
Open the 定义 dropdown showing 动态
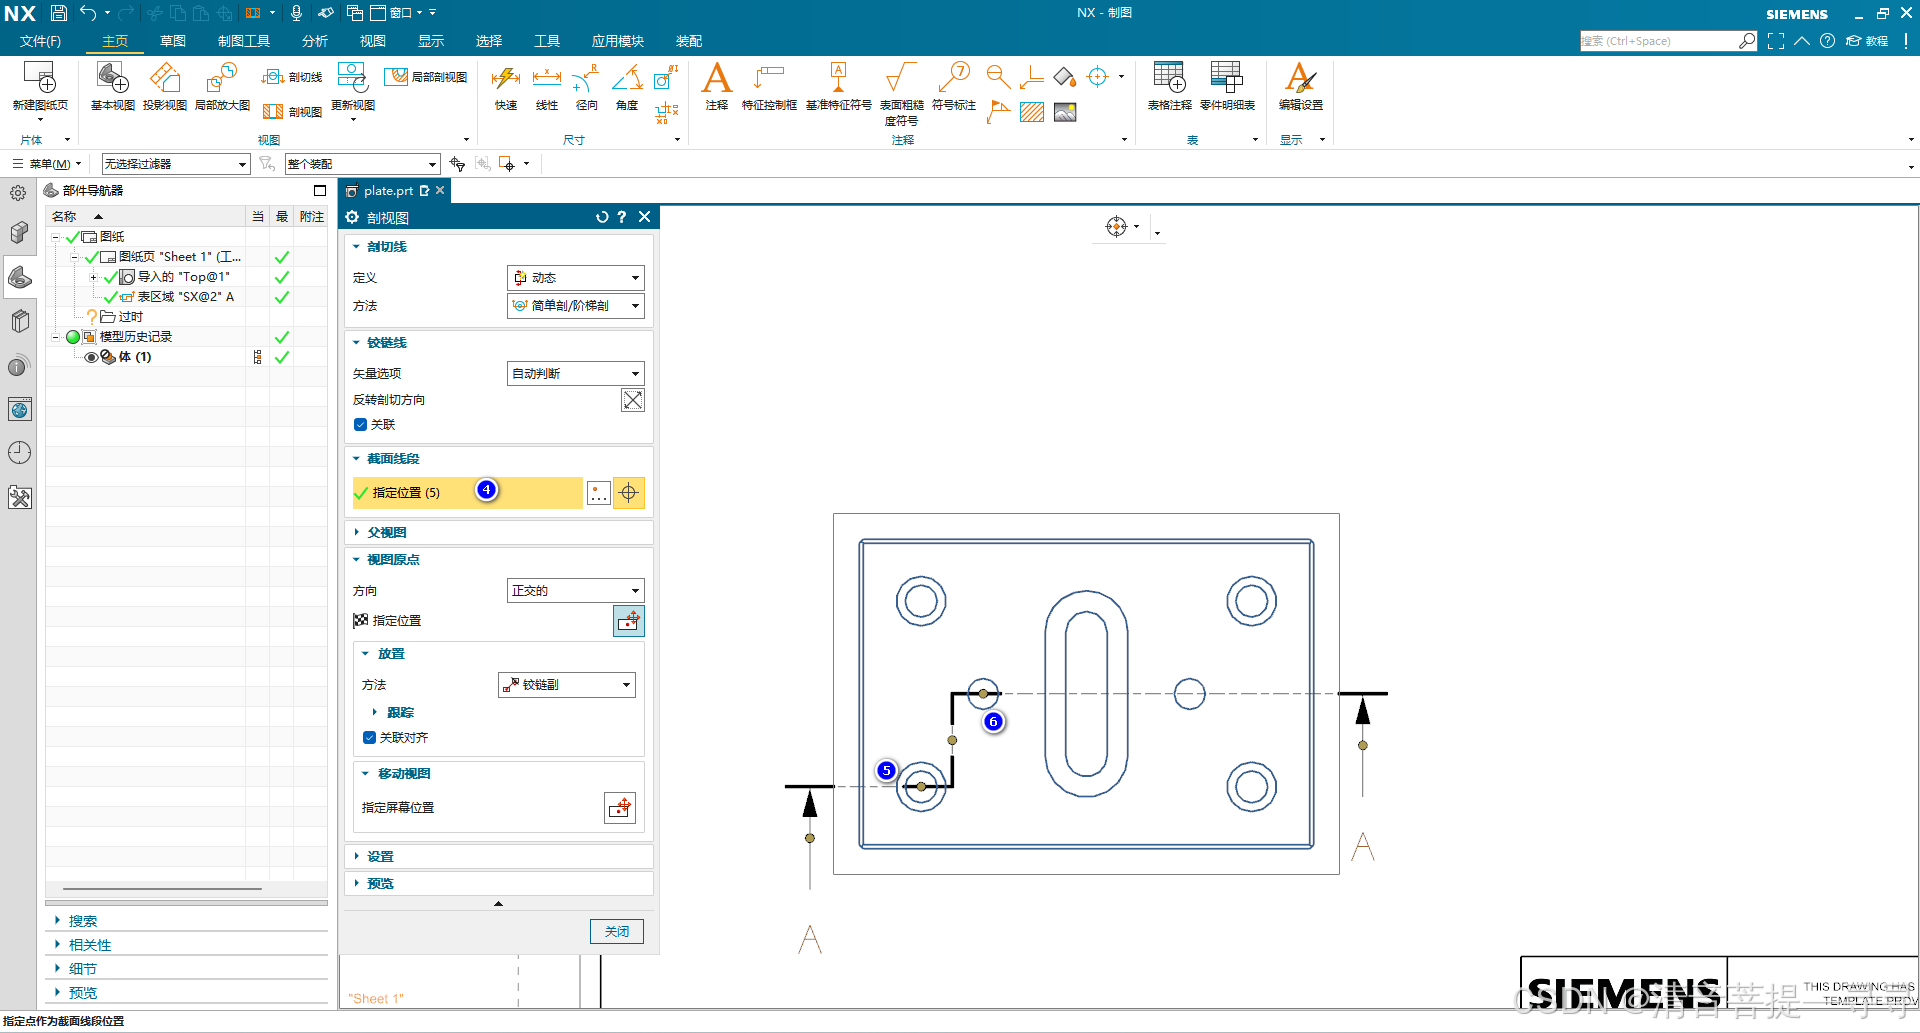point(576,278)
